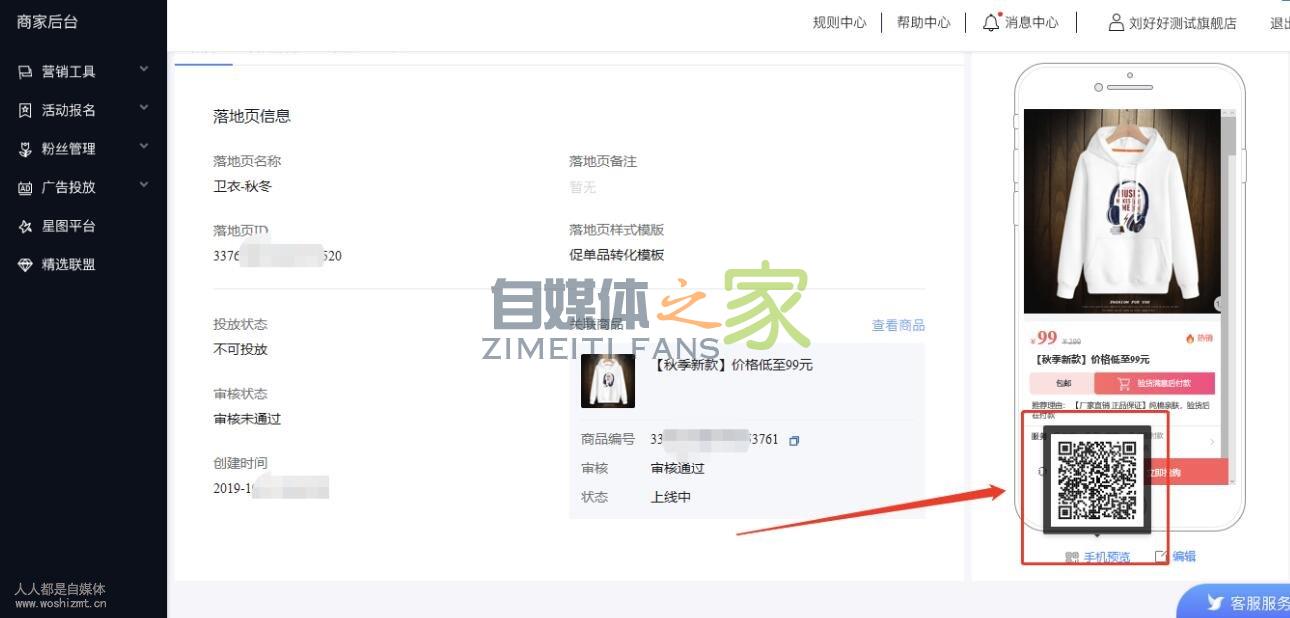Screen dimensions: 1290x618
Task: Click the 营销工具 flag icon in sidebar
Action: (x=26, y=72)
